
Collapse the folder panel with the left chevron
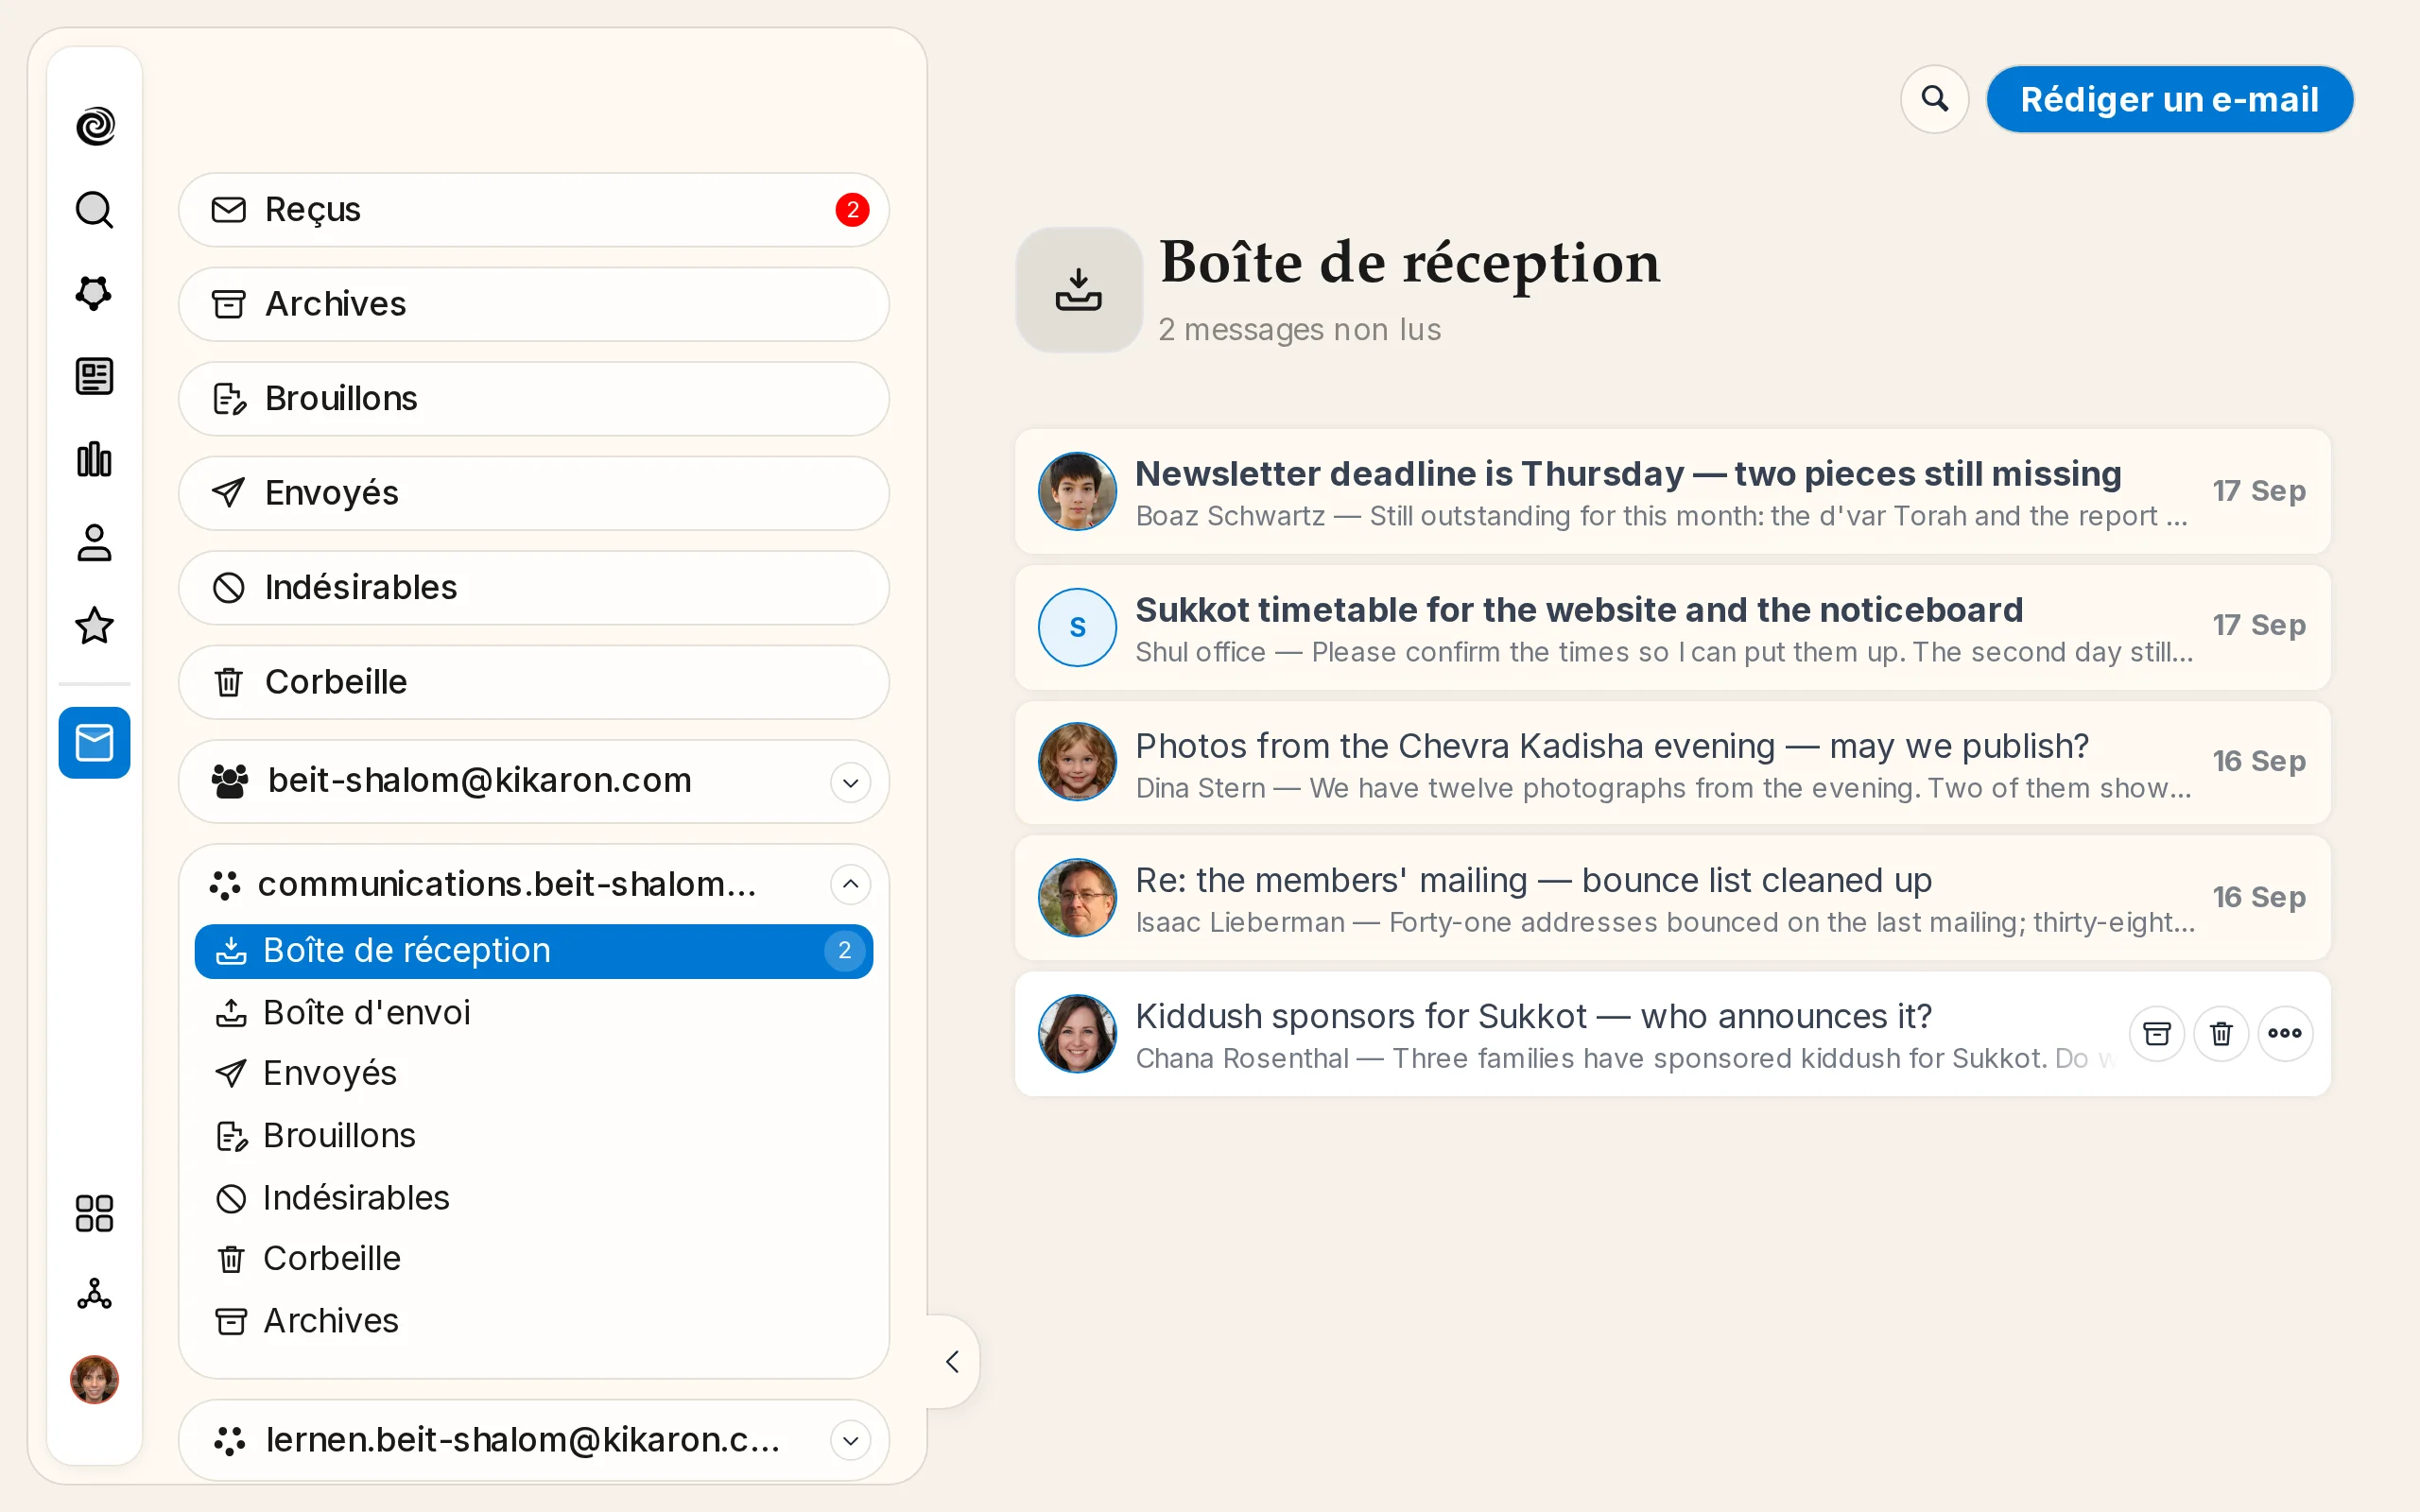click(953, 1362)
